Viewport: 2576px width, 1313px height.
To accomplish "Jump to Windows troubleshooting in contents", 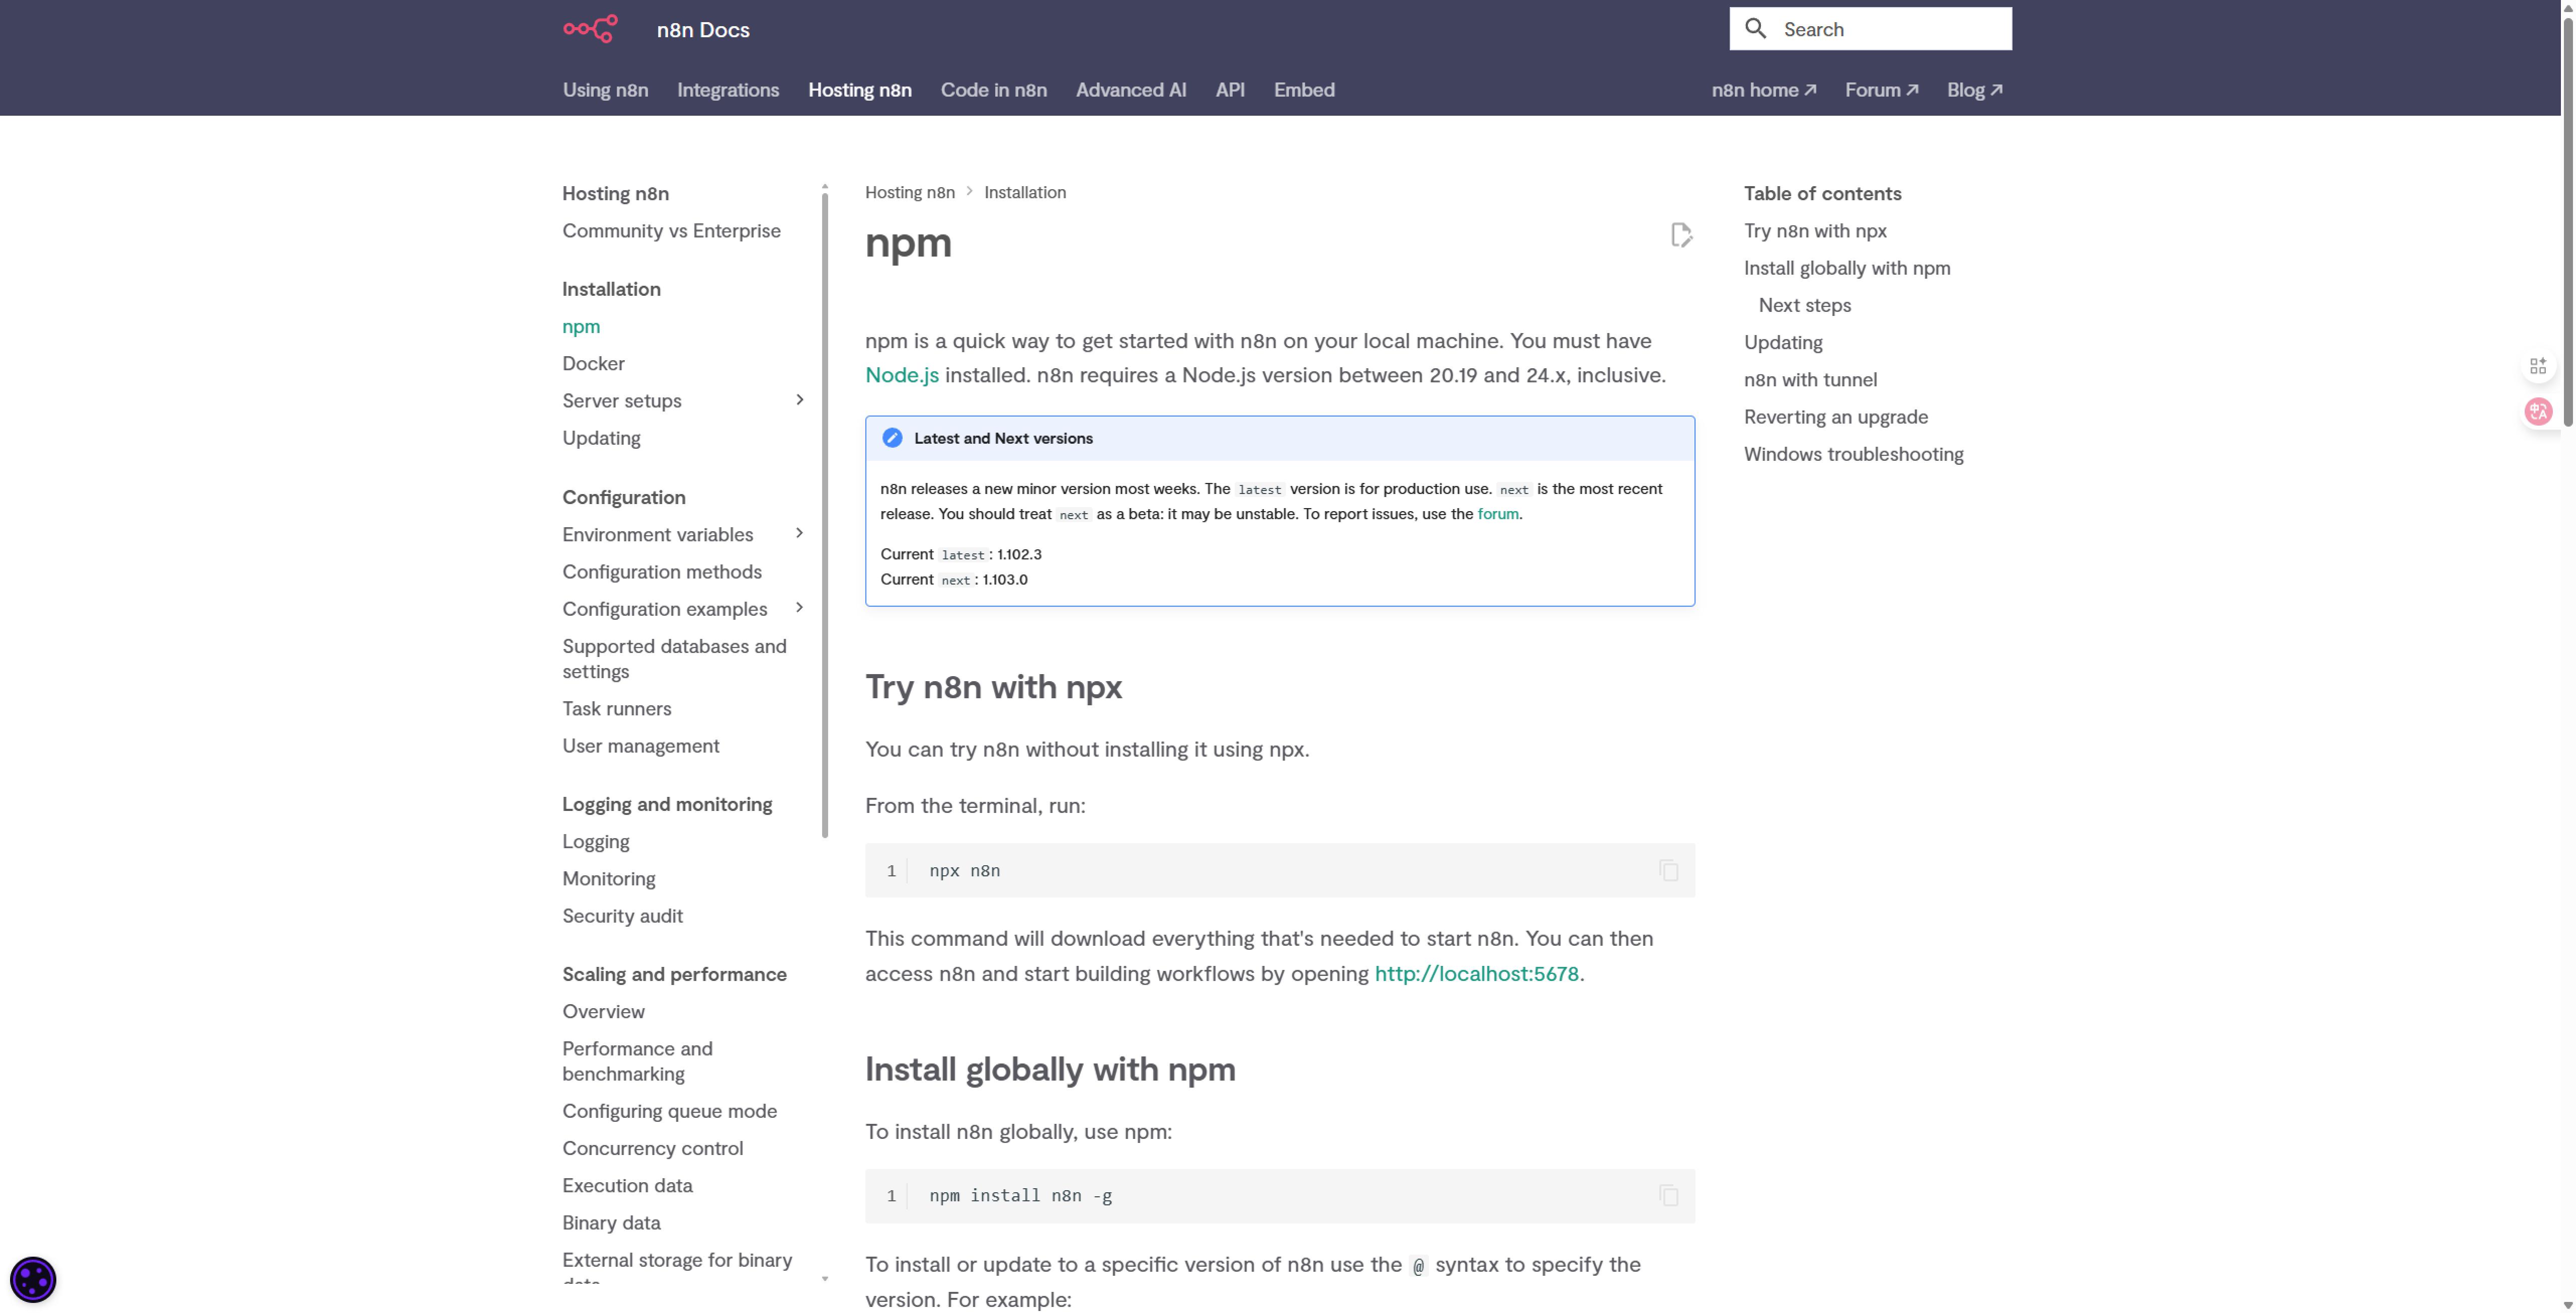I will [1853, 455].
